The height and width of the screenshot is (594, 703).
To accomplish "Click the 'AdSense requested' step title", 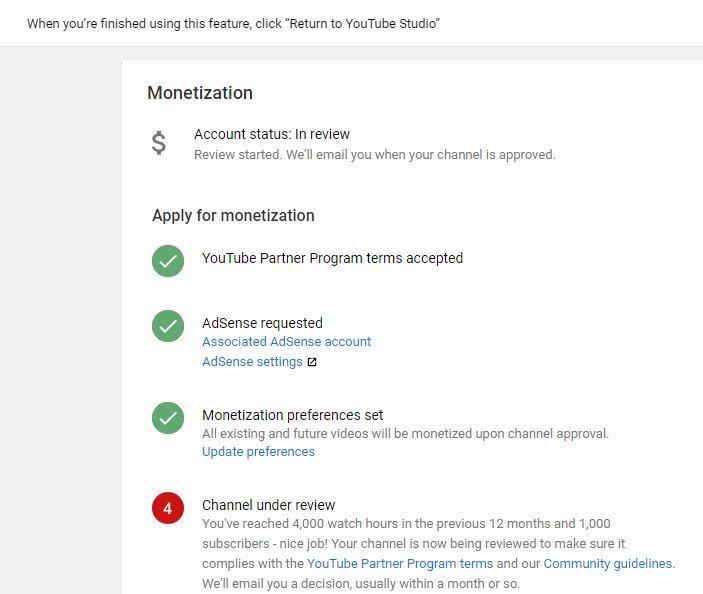I will [x=262, y=323].
